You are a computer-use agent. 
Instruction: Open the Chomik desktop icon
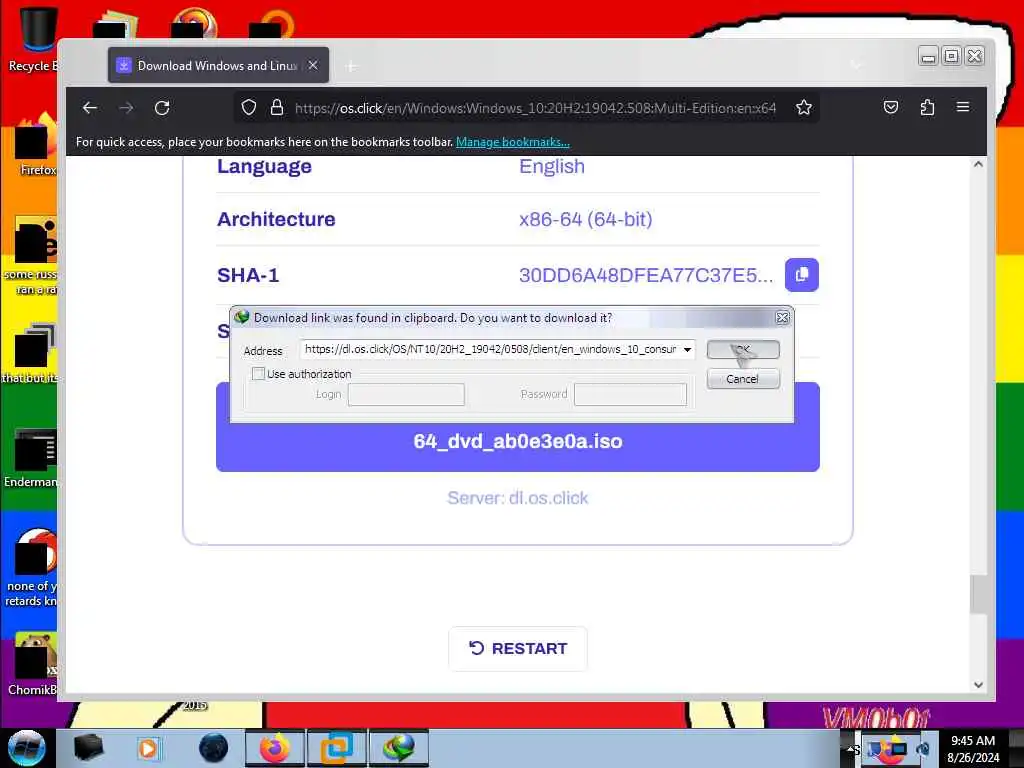[x=33, y=664]
